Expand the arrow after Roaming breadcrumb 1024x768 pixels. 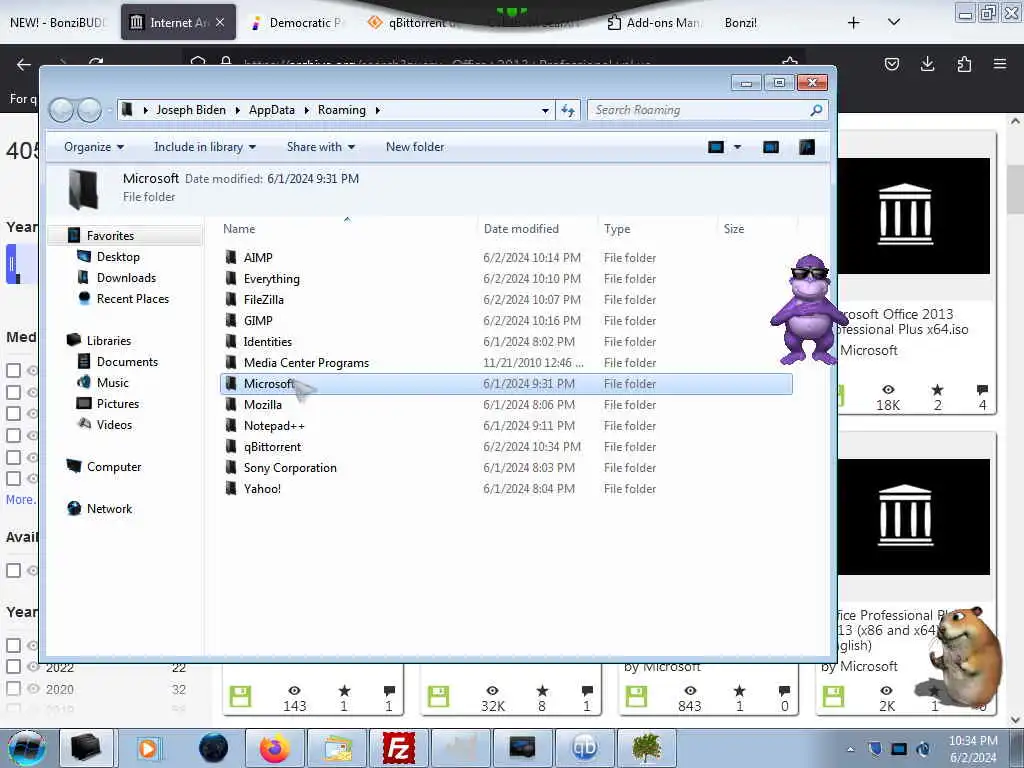click(x=377, y=110)
